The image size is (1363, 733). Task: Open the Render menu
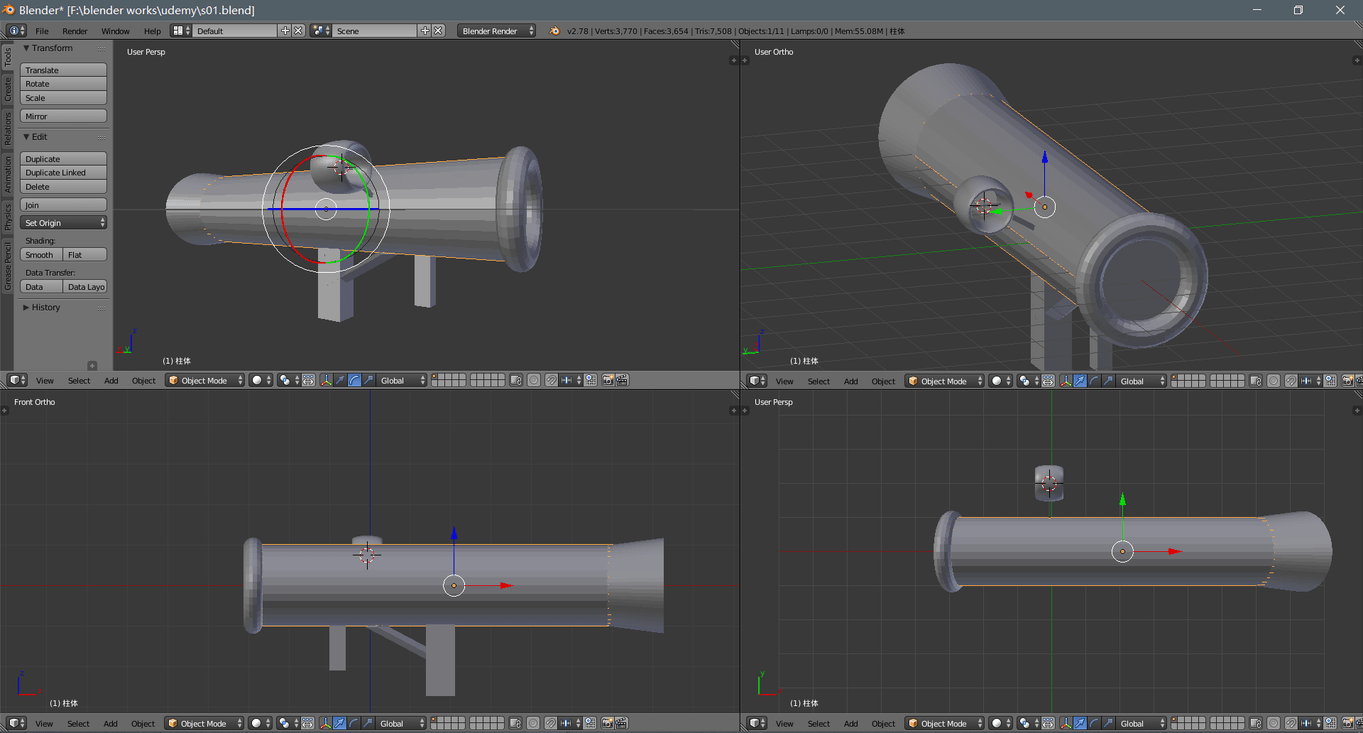(75, 31)
